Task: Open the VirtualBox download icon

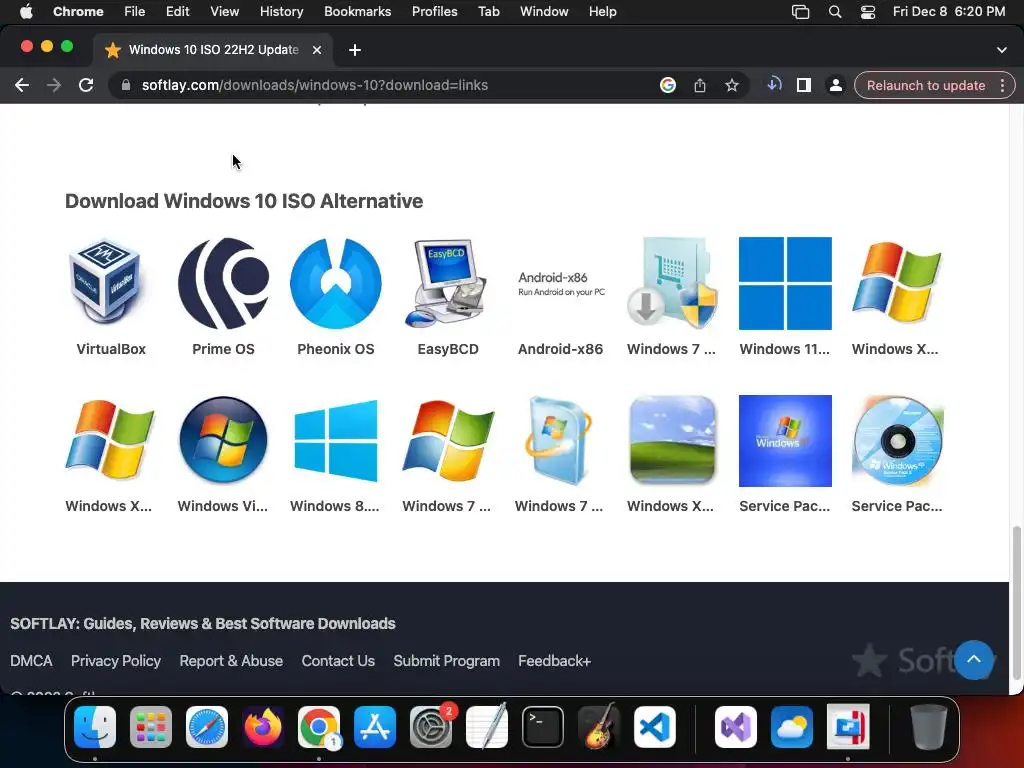Action: tap(106, 282)
